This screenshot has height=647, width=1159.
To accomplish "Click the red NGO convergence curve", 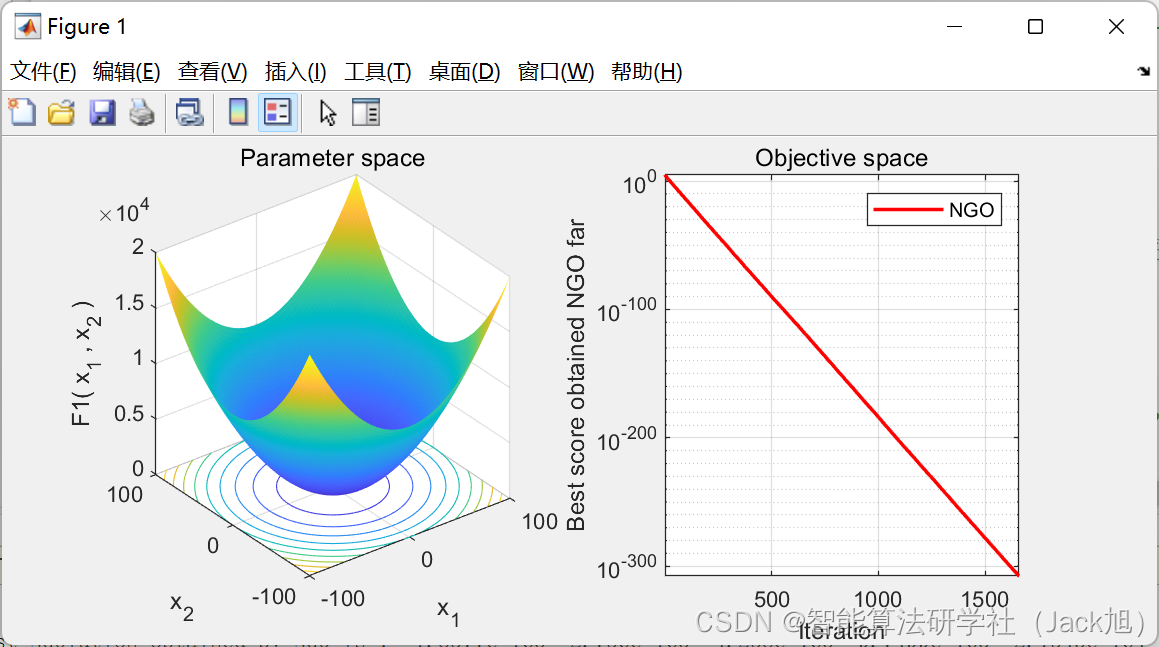I will [x=841, y=375].
